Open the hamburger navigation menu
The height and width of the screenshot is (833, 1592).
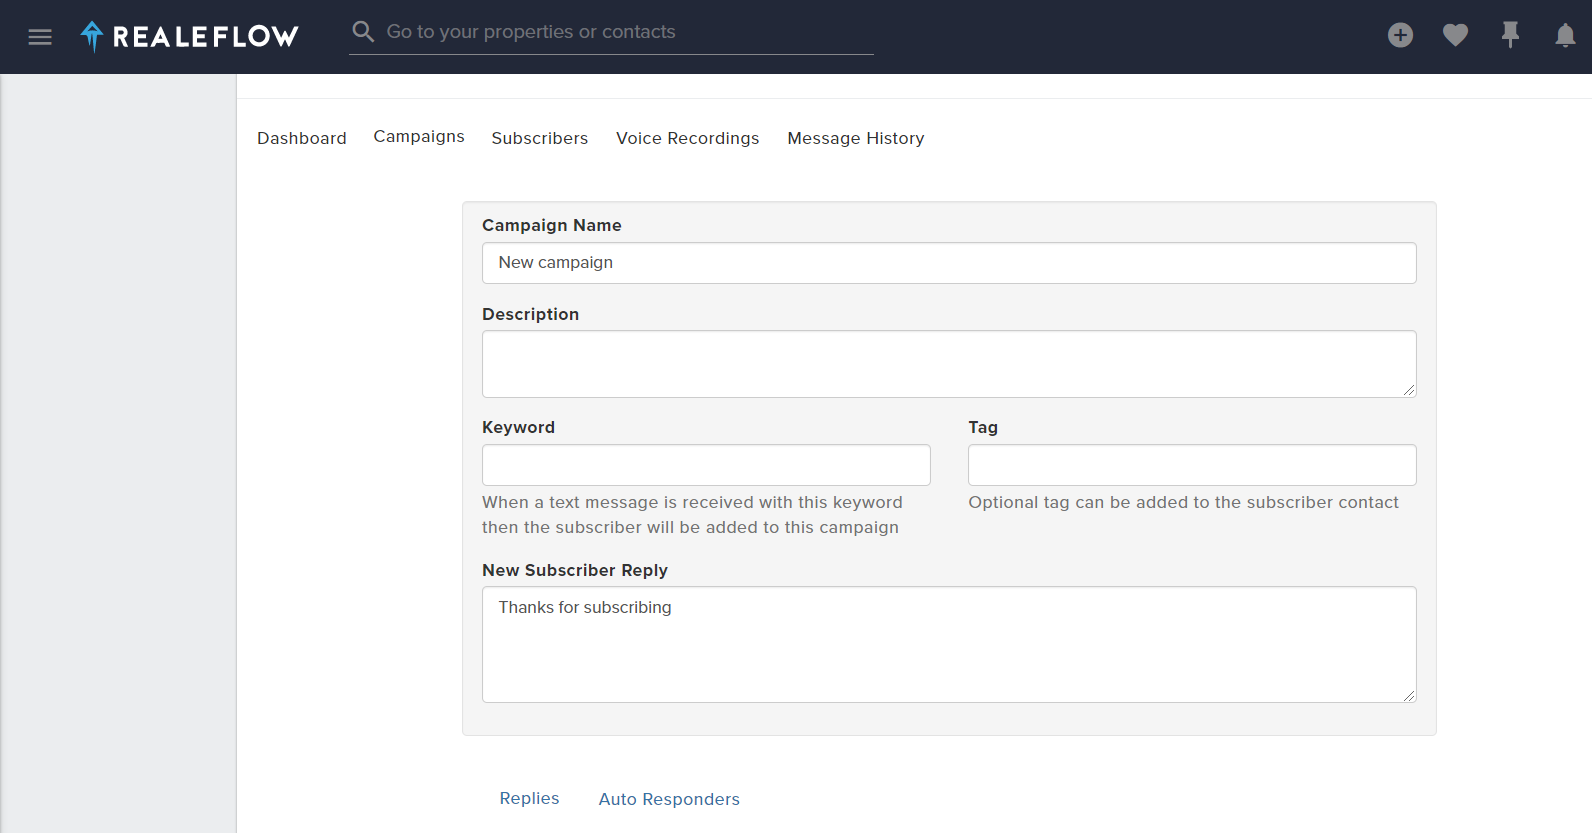(x=40, y=37)
